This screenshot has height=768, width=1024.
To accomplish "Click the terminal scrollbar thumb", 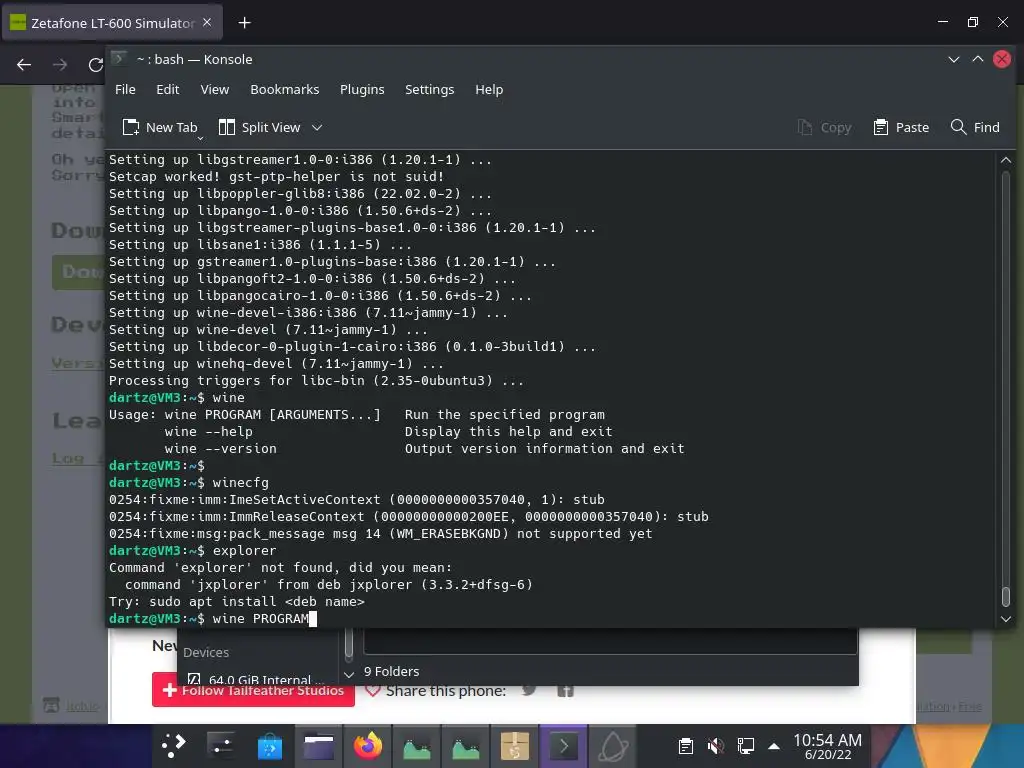I will (1006, 596).
